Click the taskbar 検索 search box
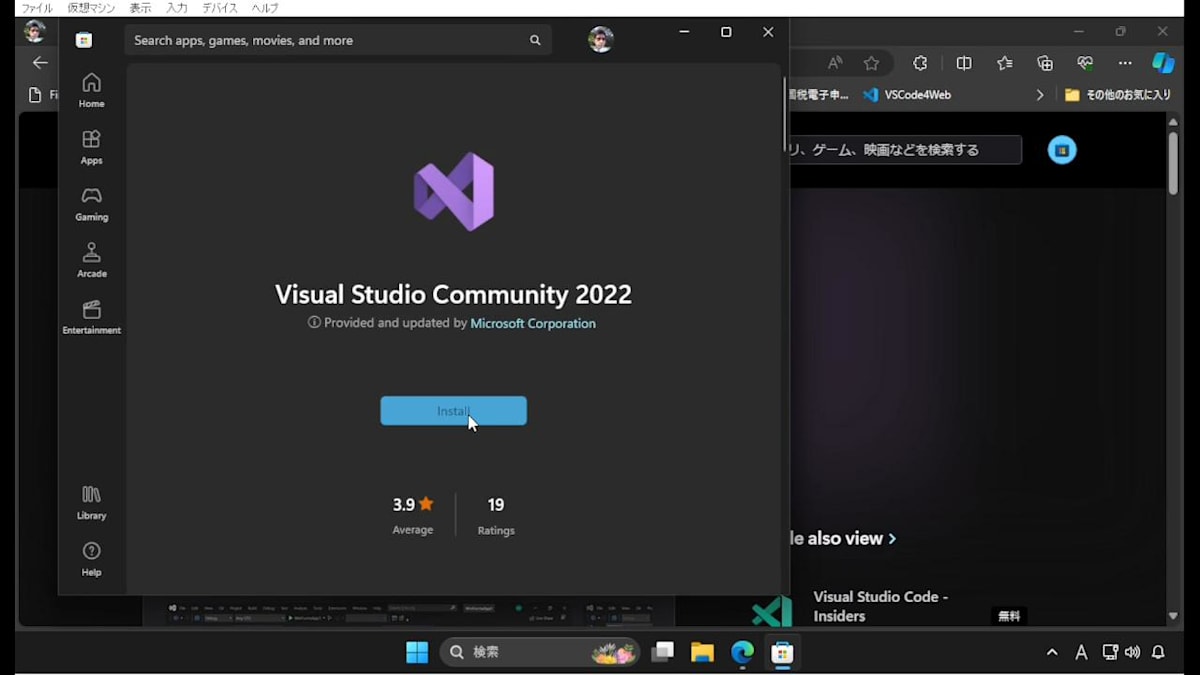 coord(540,652)
